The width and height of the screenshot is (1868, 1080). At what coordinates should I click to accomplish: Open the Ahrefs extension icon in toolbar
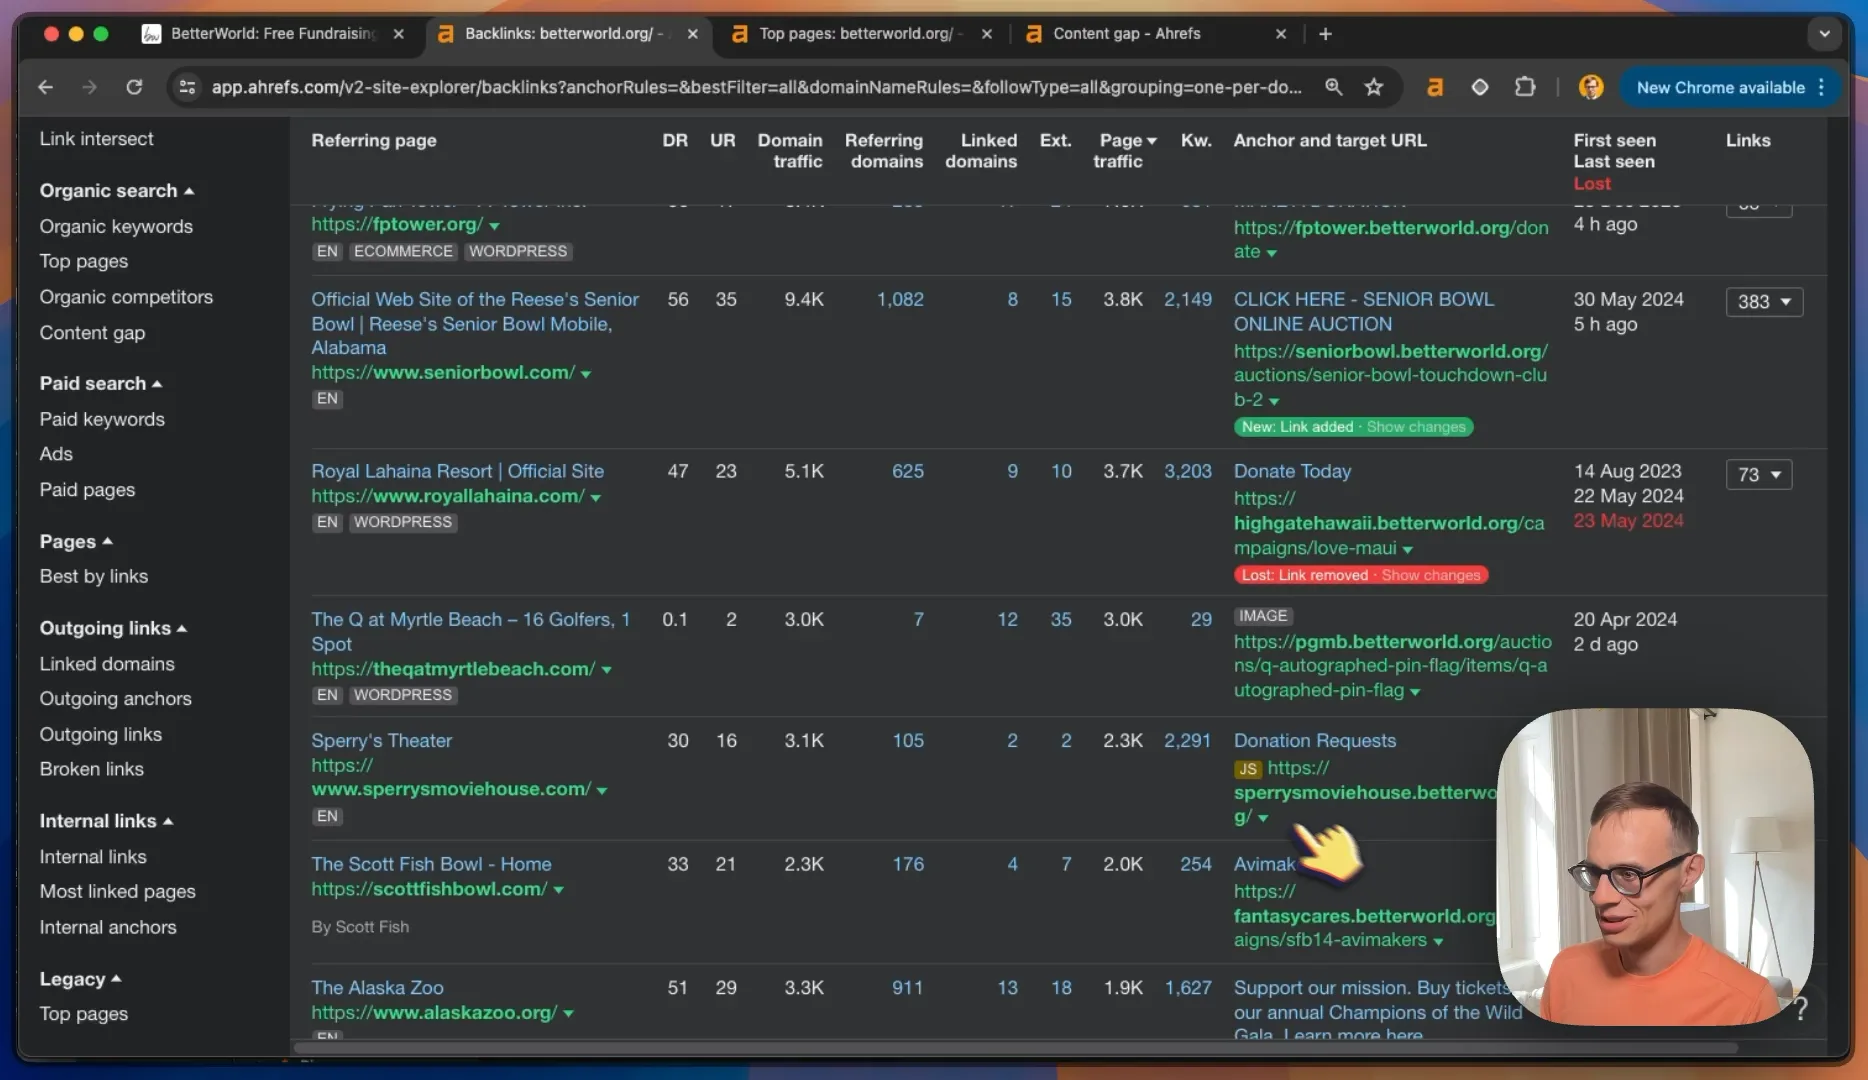point(1435,87)
